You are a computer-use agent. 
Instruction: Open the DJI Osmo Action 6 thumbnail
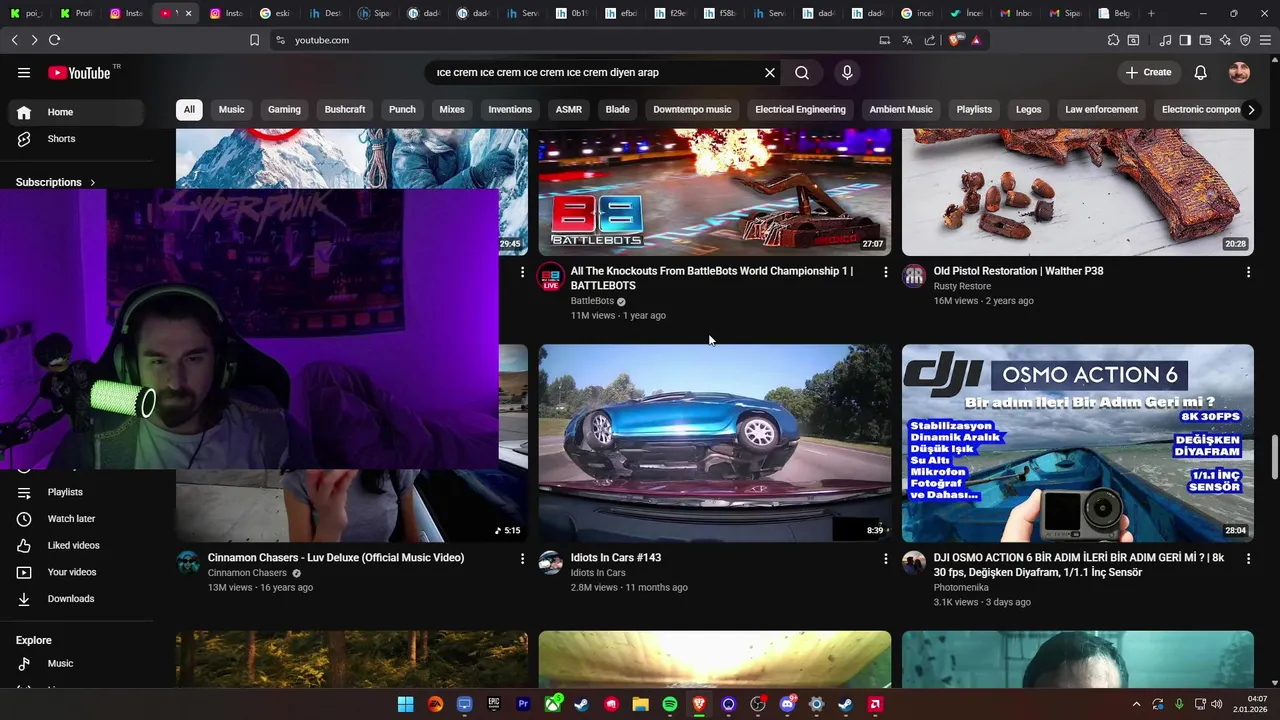1078,443
